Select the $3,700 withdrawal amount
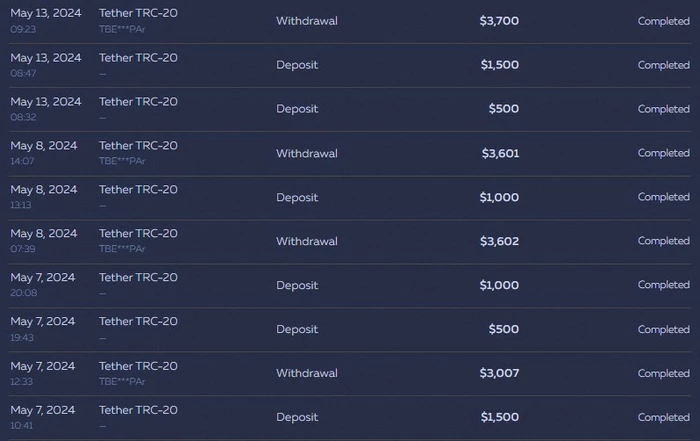This screenshot has width=700, height=441. (x=499, y=21)
